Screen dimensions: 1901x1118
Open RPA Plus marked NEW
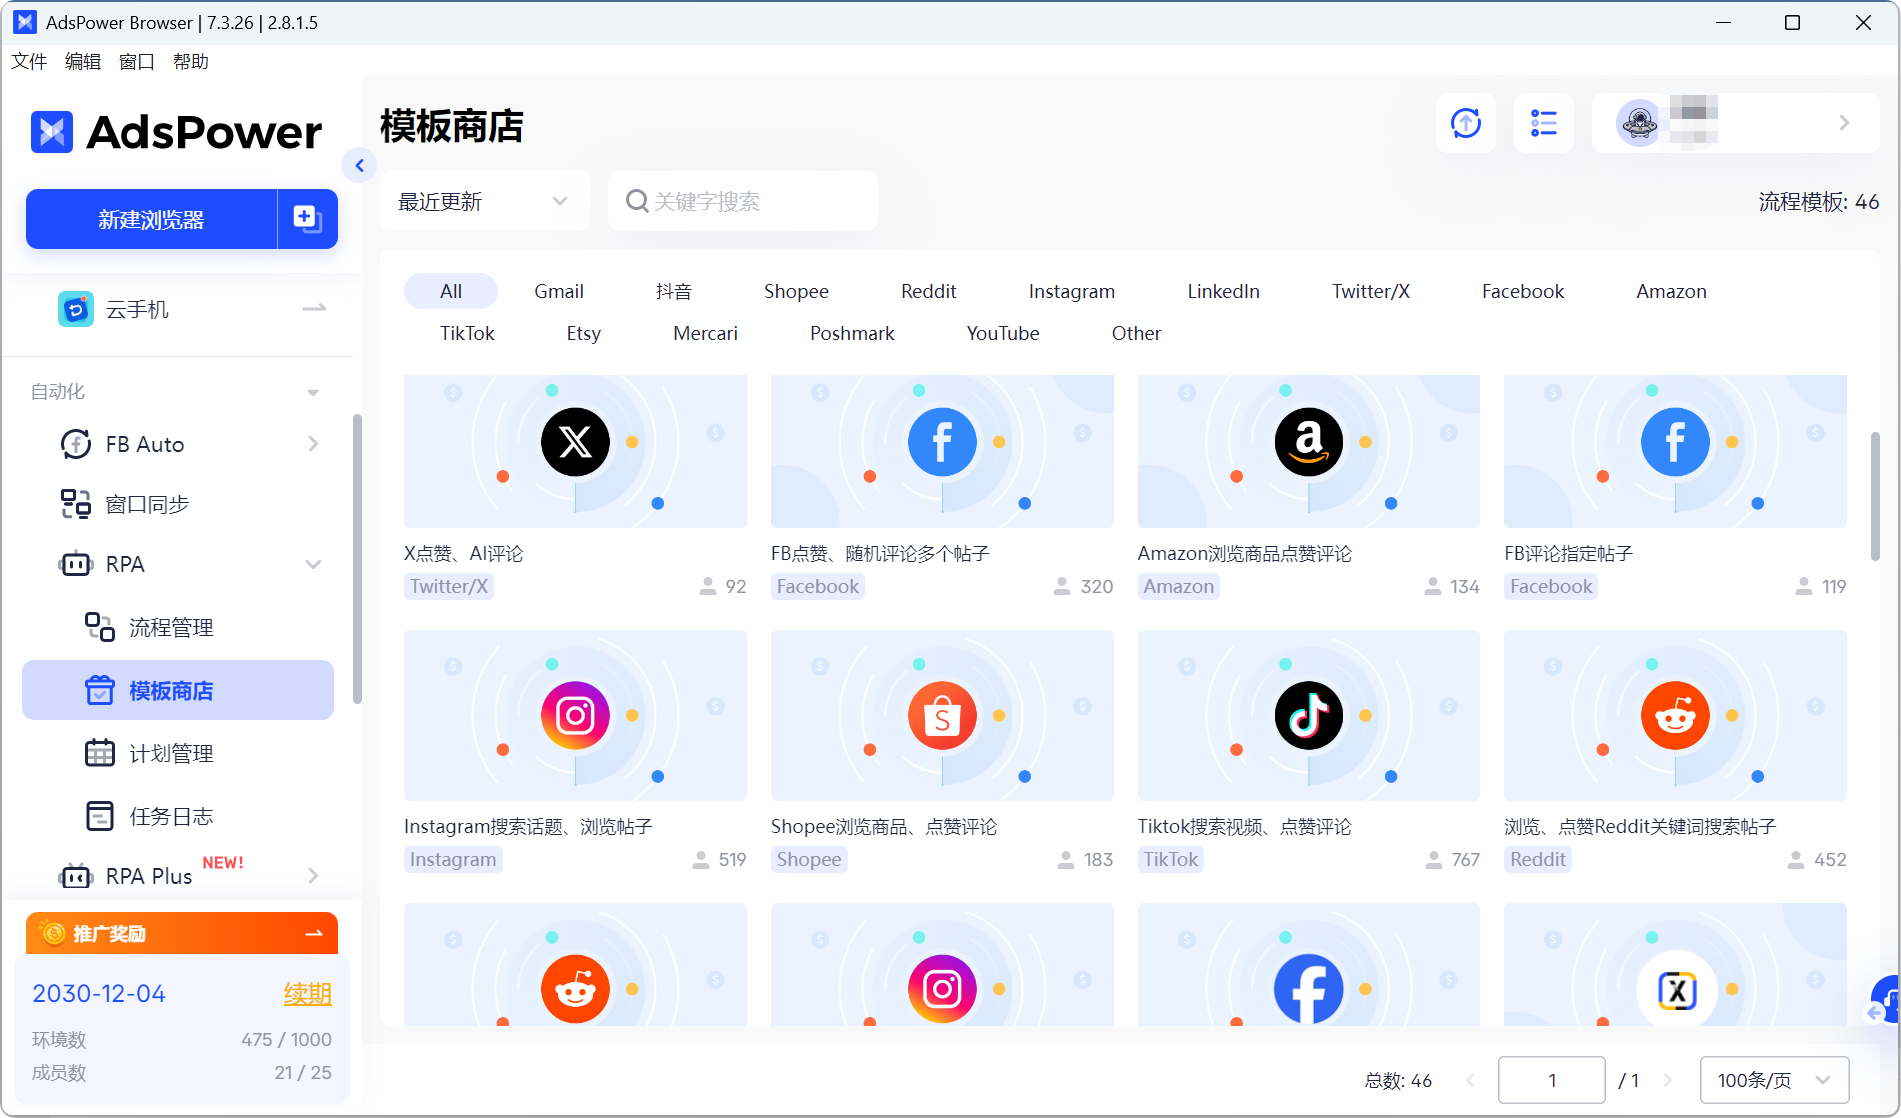150,876
